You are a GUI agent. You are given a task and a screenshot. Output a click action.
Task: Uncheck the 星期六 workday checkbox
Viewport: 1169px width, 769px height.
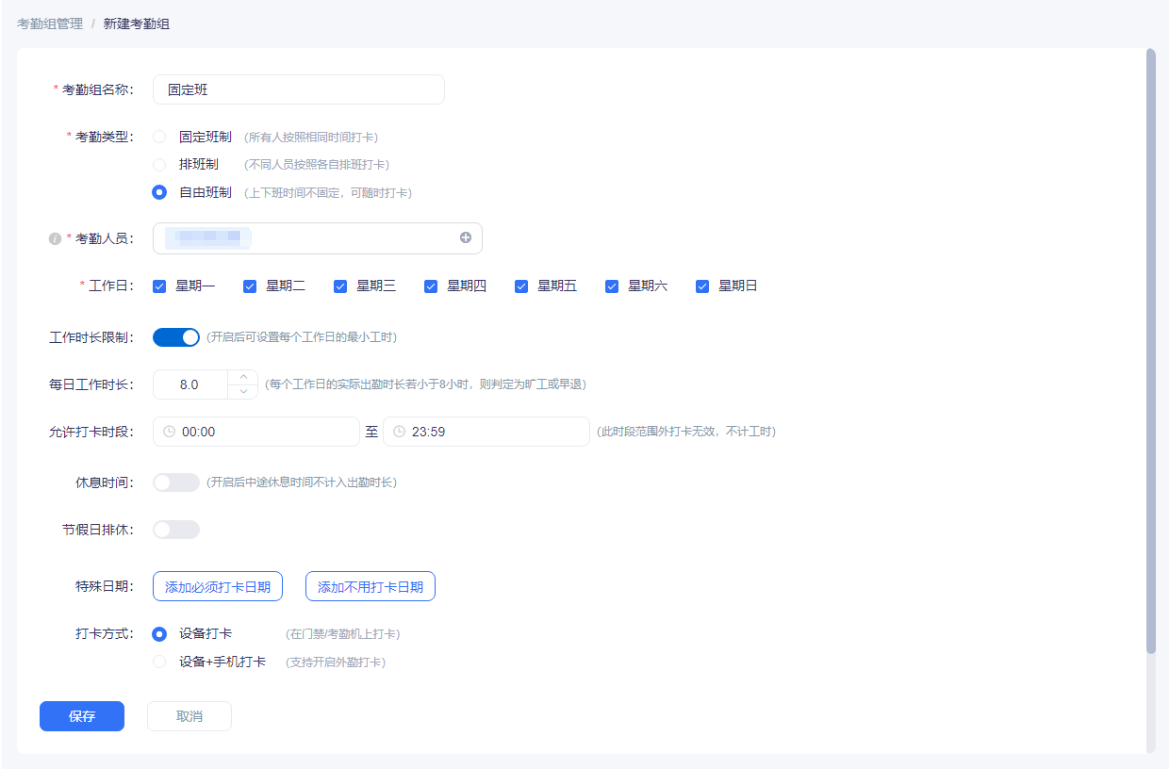[x=612, y=287]
